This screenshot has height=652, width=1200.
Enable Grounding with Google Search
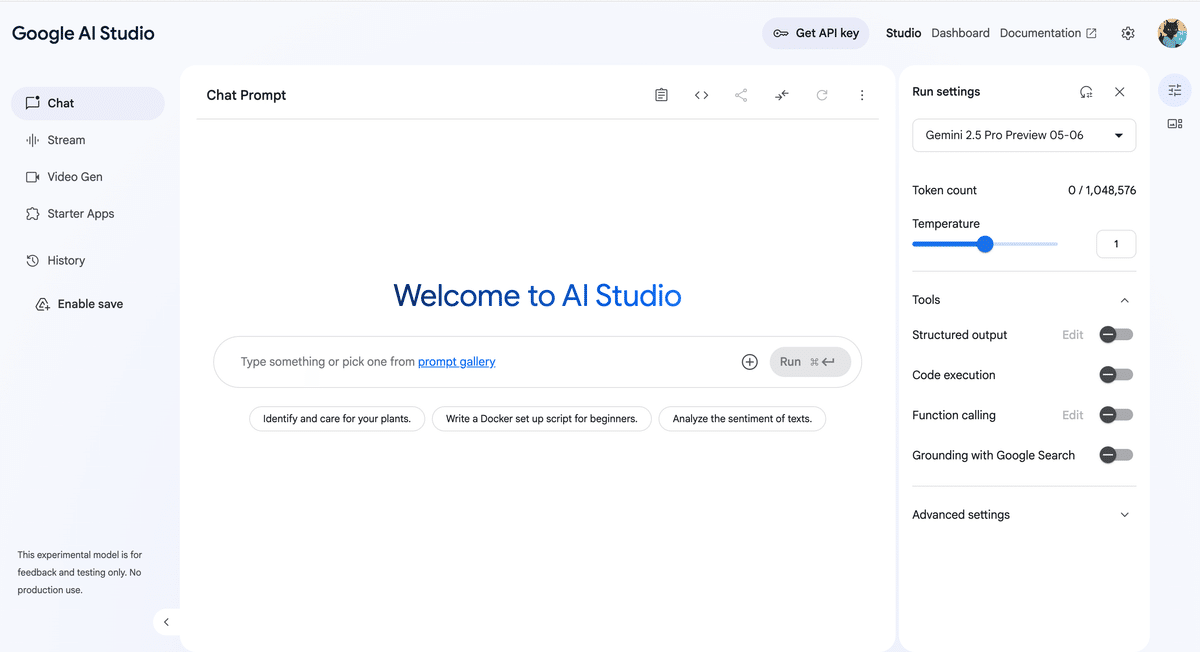(x=1115, y=455)
